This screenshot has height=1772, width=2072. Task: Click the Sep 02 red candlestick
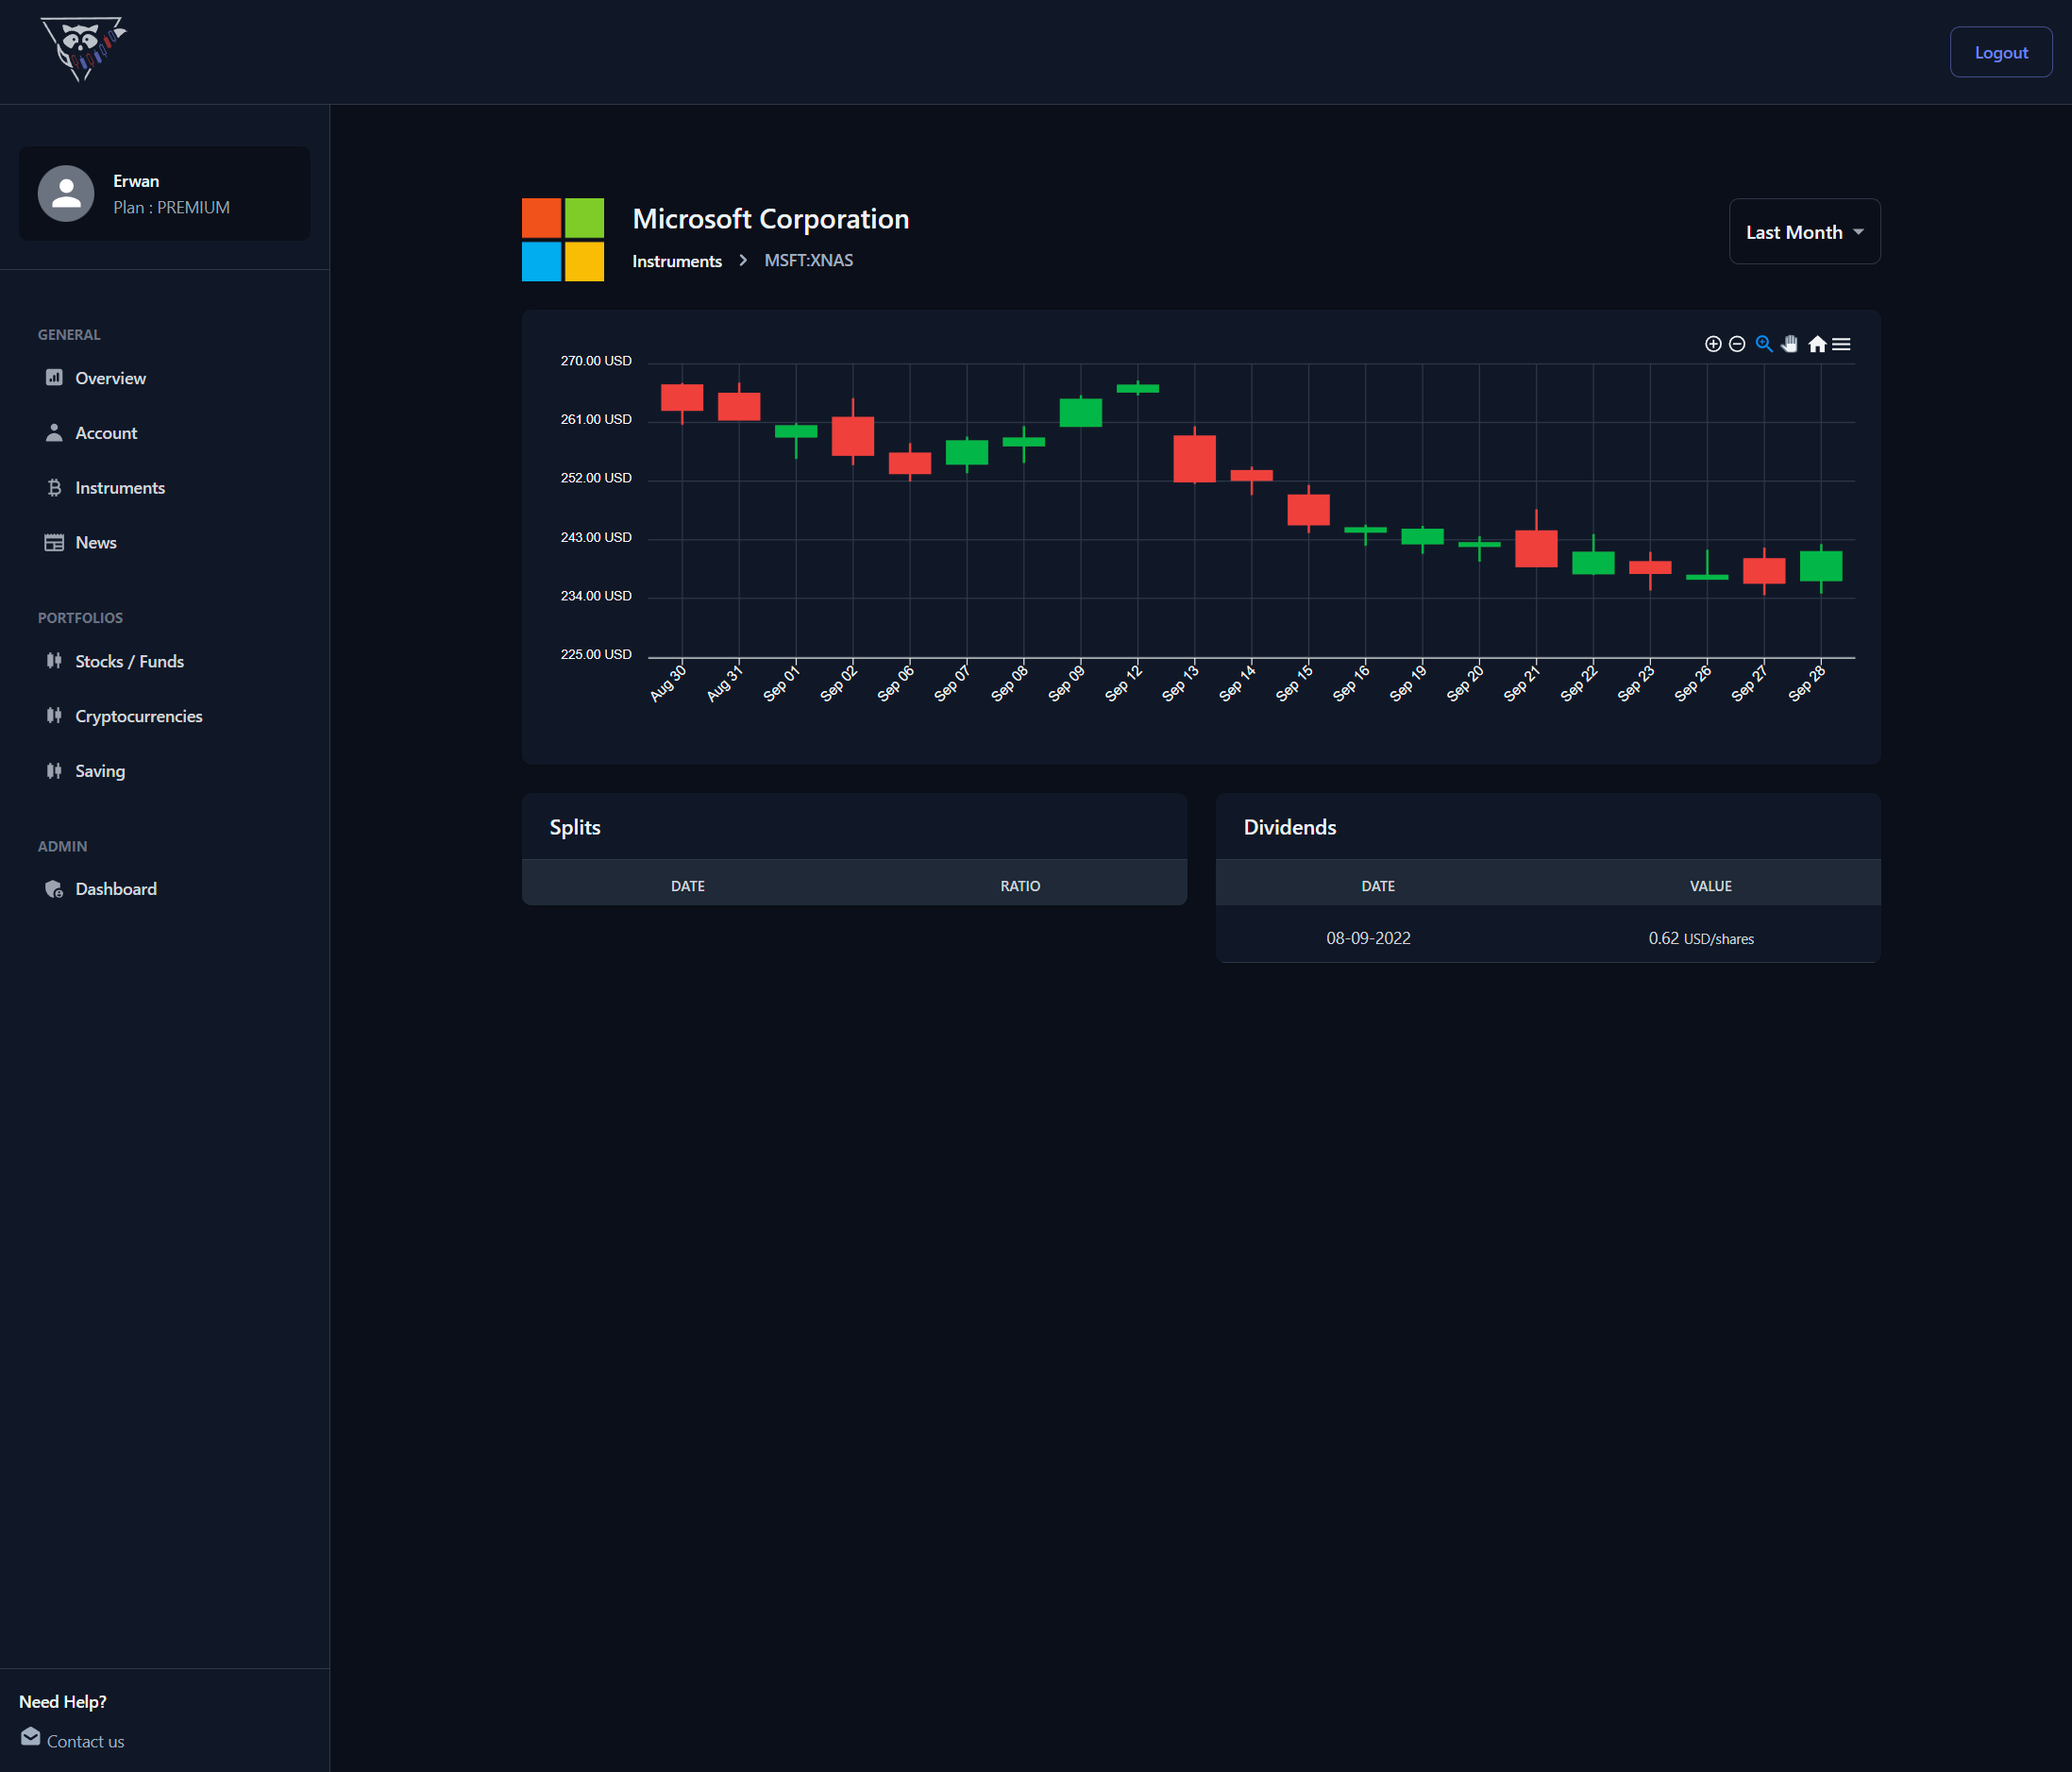point(852,436)
